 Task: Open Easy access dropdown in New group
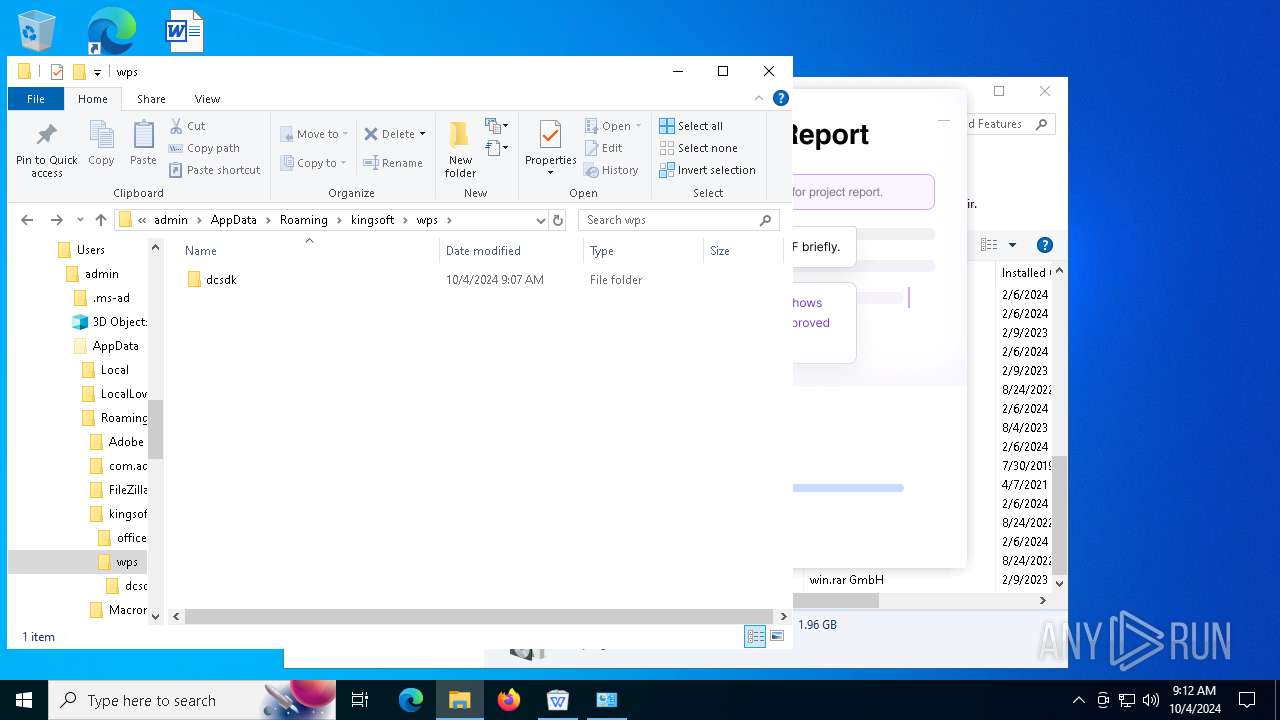click(x=497, y=148)
